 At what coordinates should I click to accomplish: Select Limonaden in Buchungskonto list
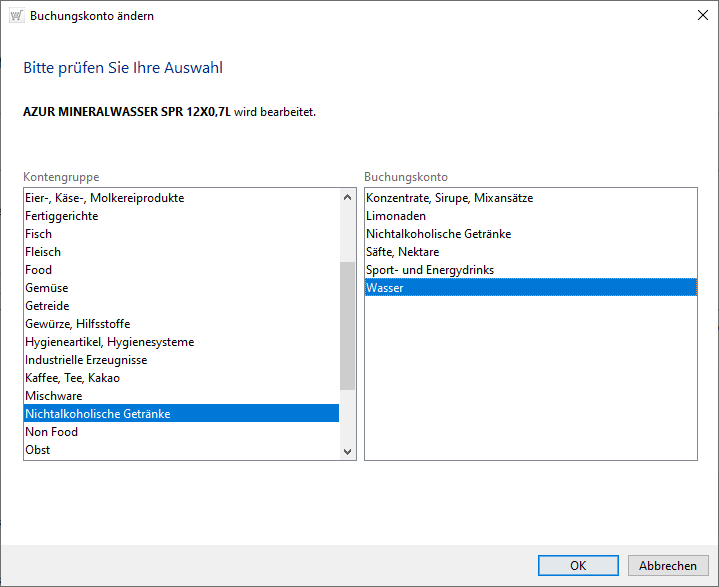[396, 216]
